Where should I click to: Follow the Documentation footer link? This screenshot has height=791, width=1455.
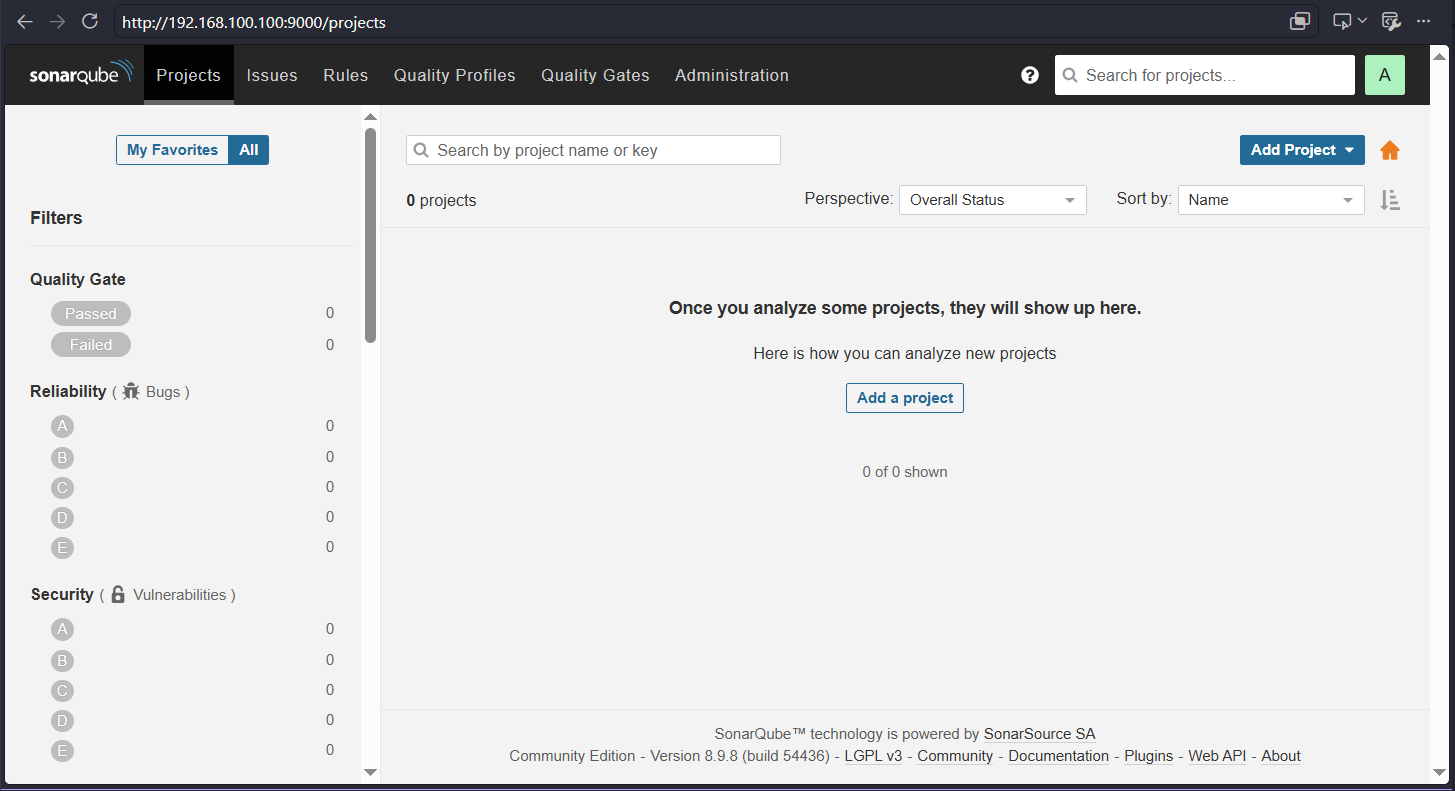pos(1058,756)
